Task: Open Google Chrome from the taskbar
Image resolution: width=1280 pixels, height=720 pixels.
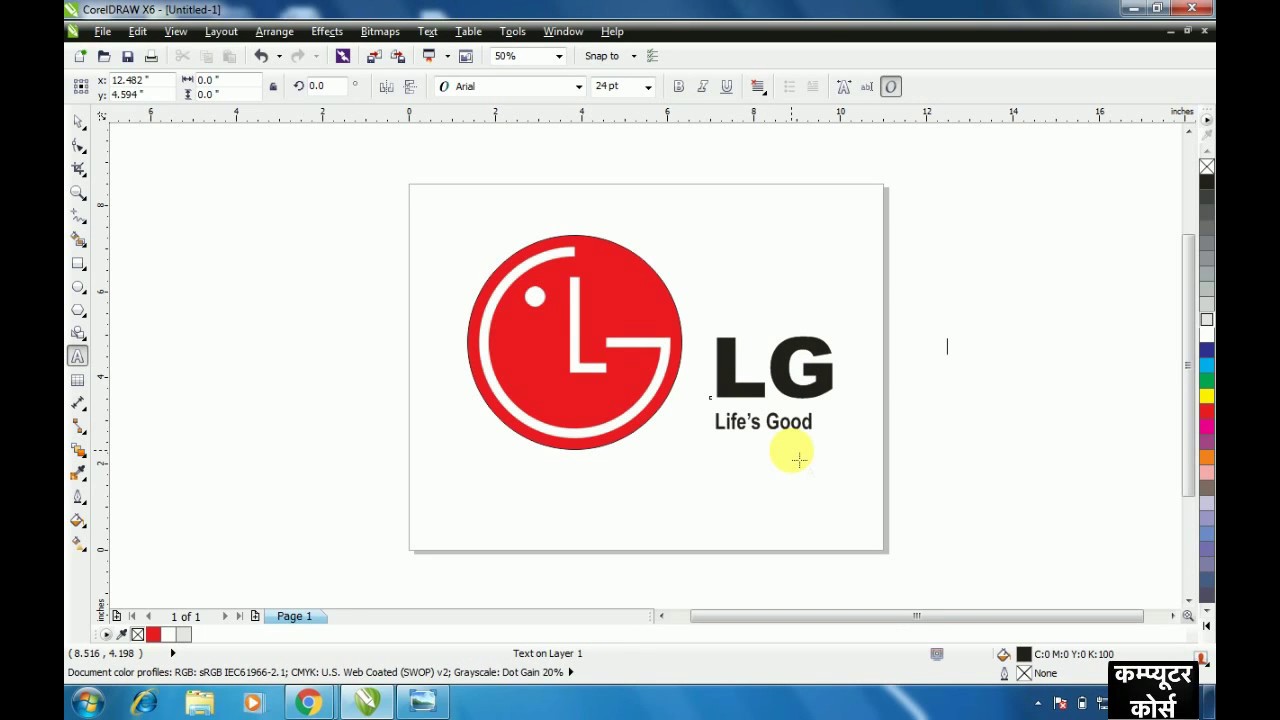Action: coord(309,702)
